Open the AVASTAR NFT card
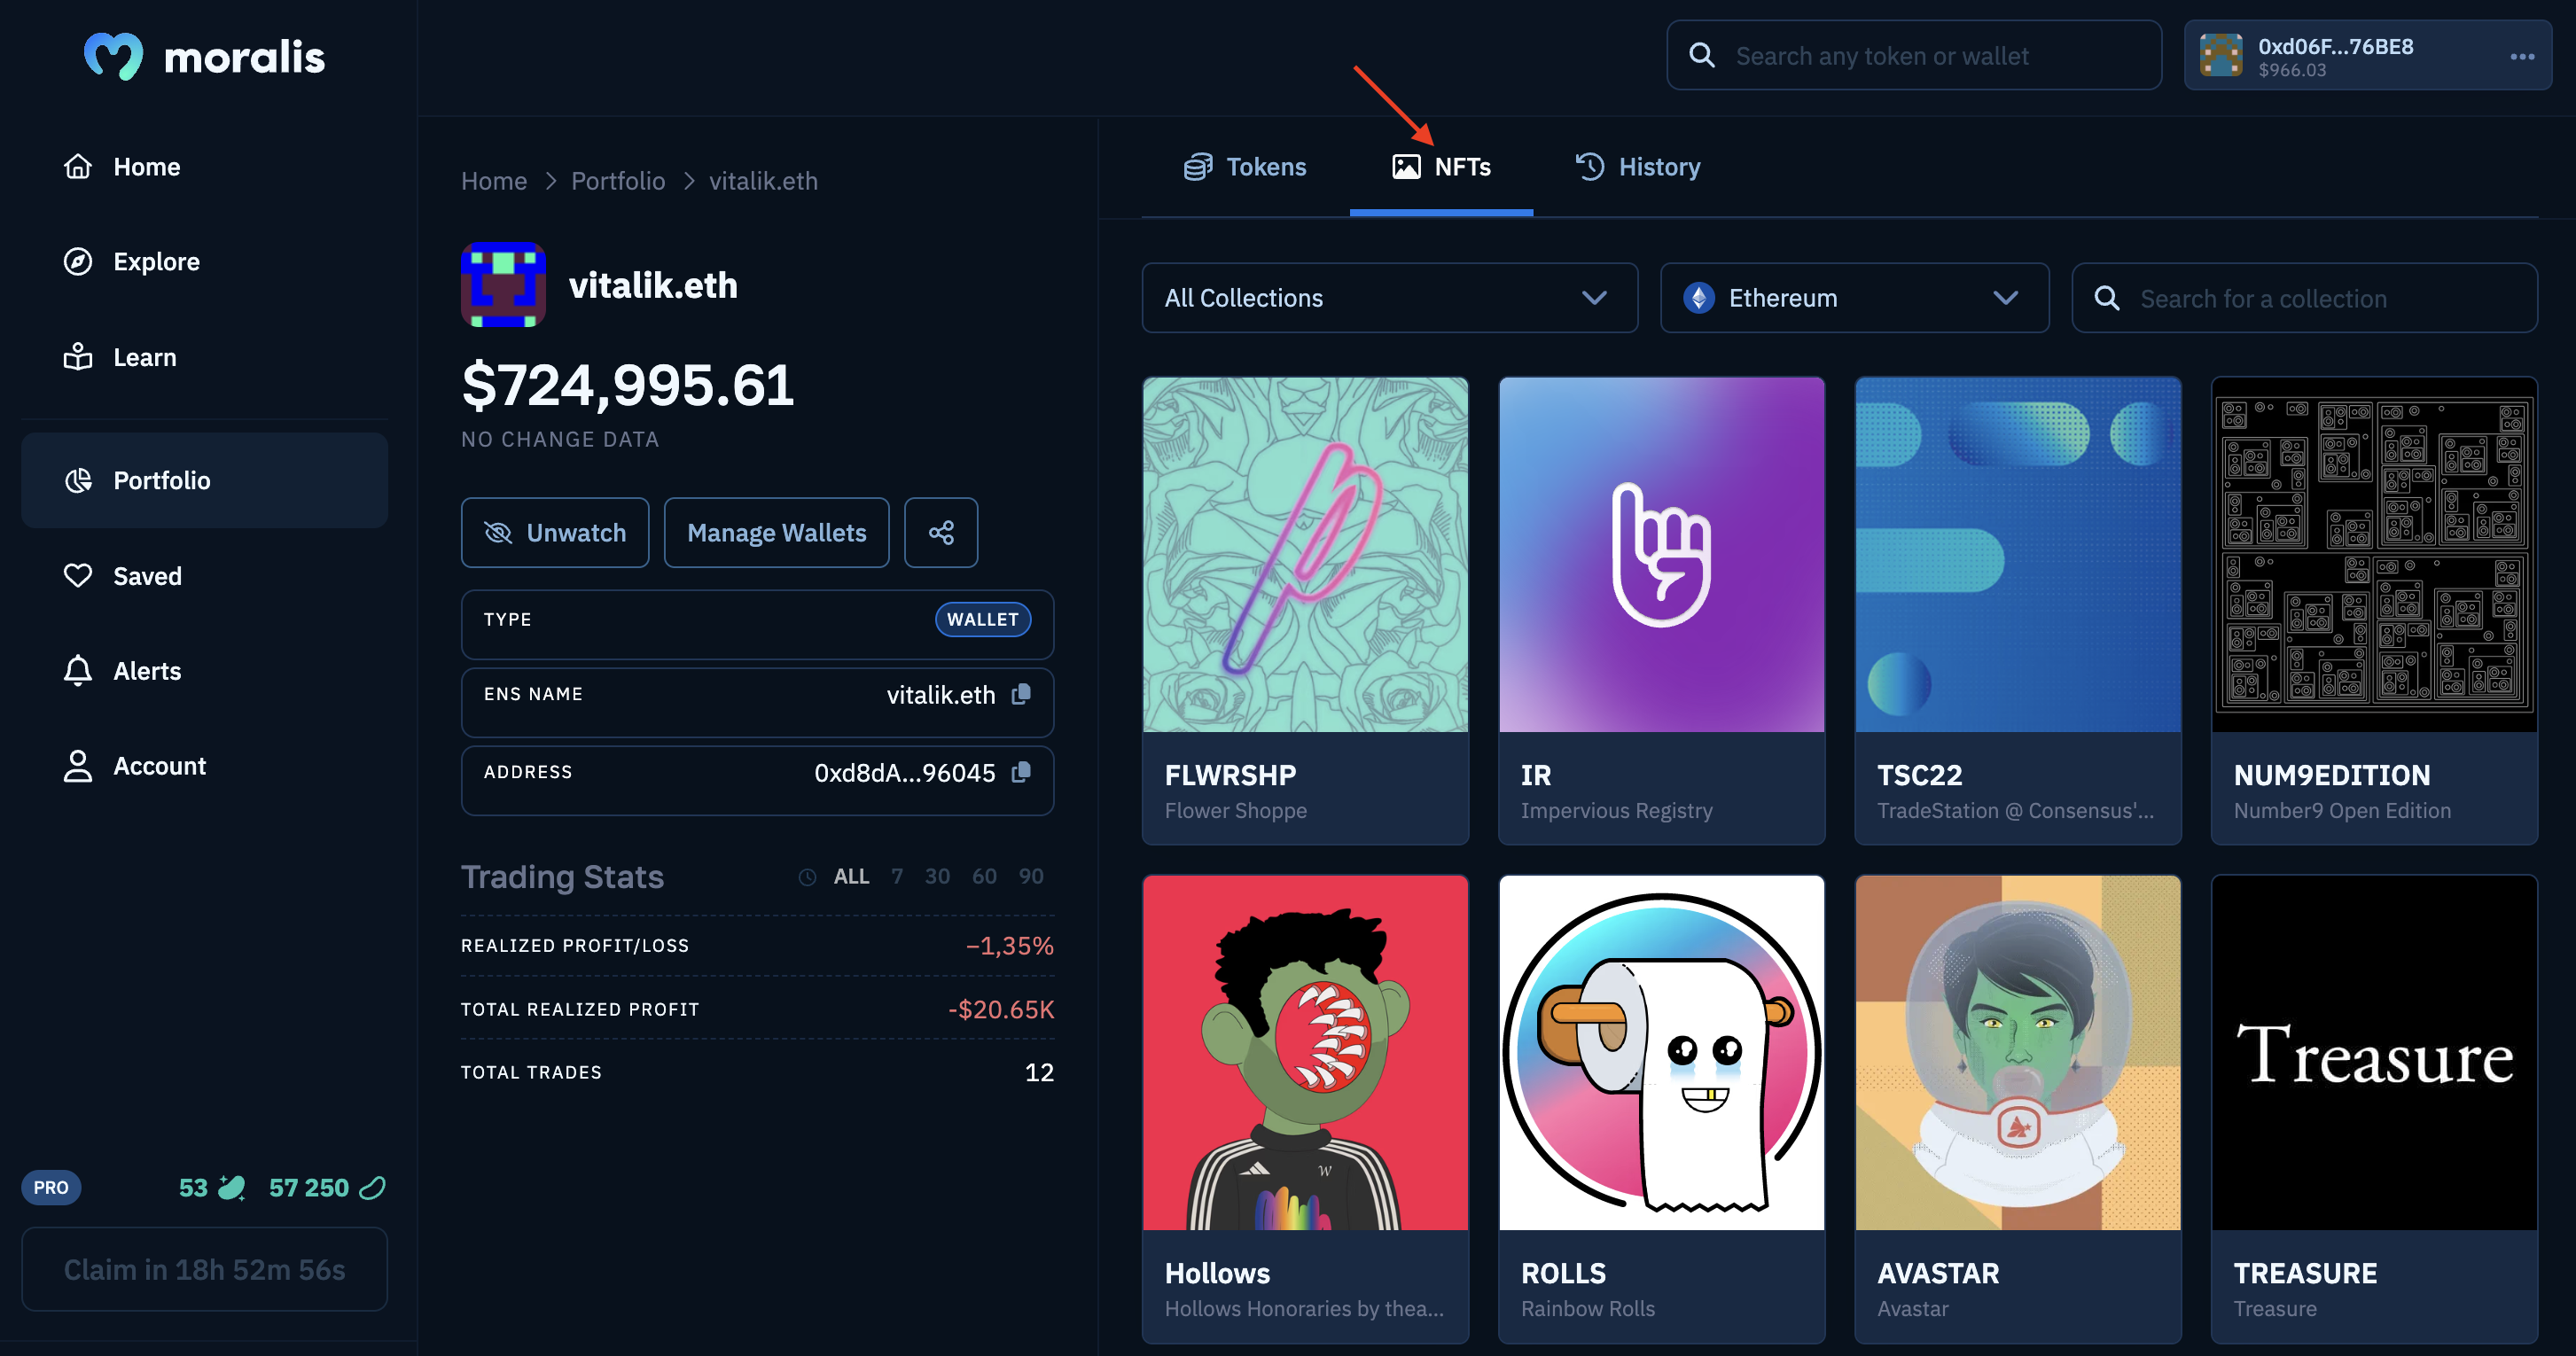The height and width of the screenshot is (1356, 2576). click(2018, 1109)
